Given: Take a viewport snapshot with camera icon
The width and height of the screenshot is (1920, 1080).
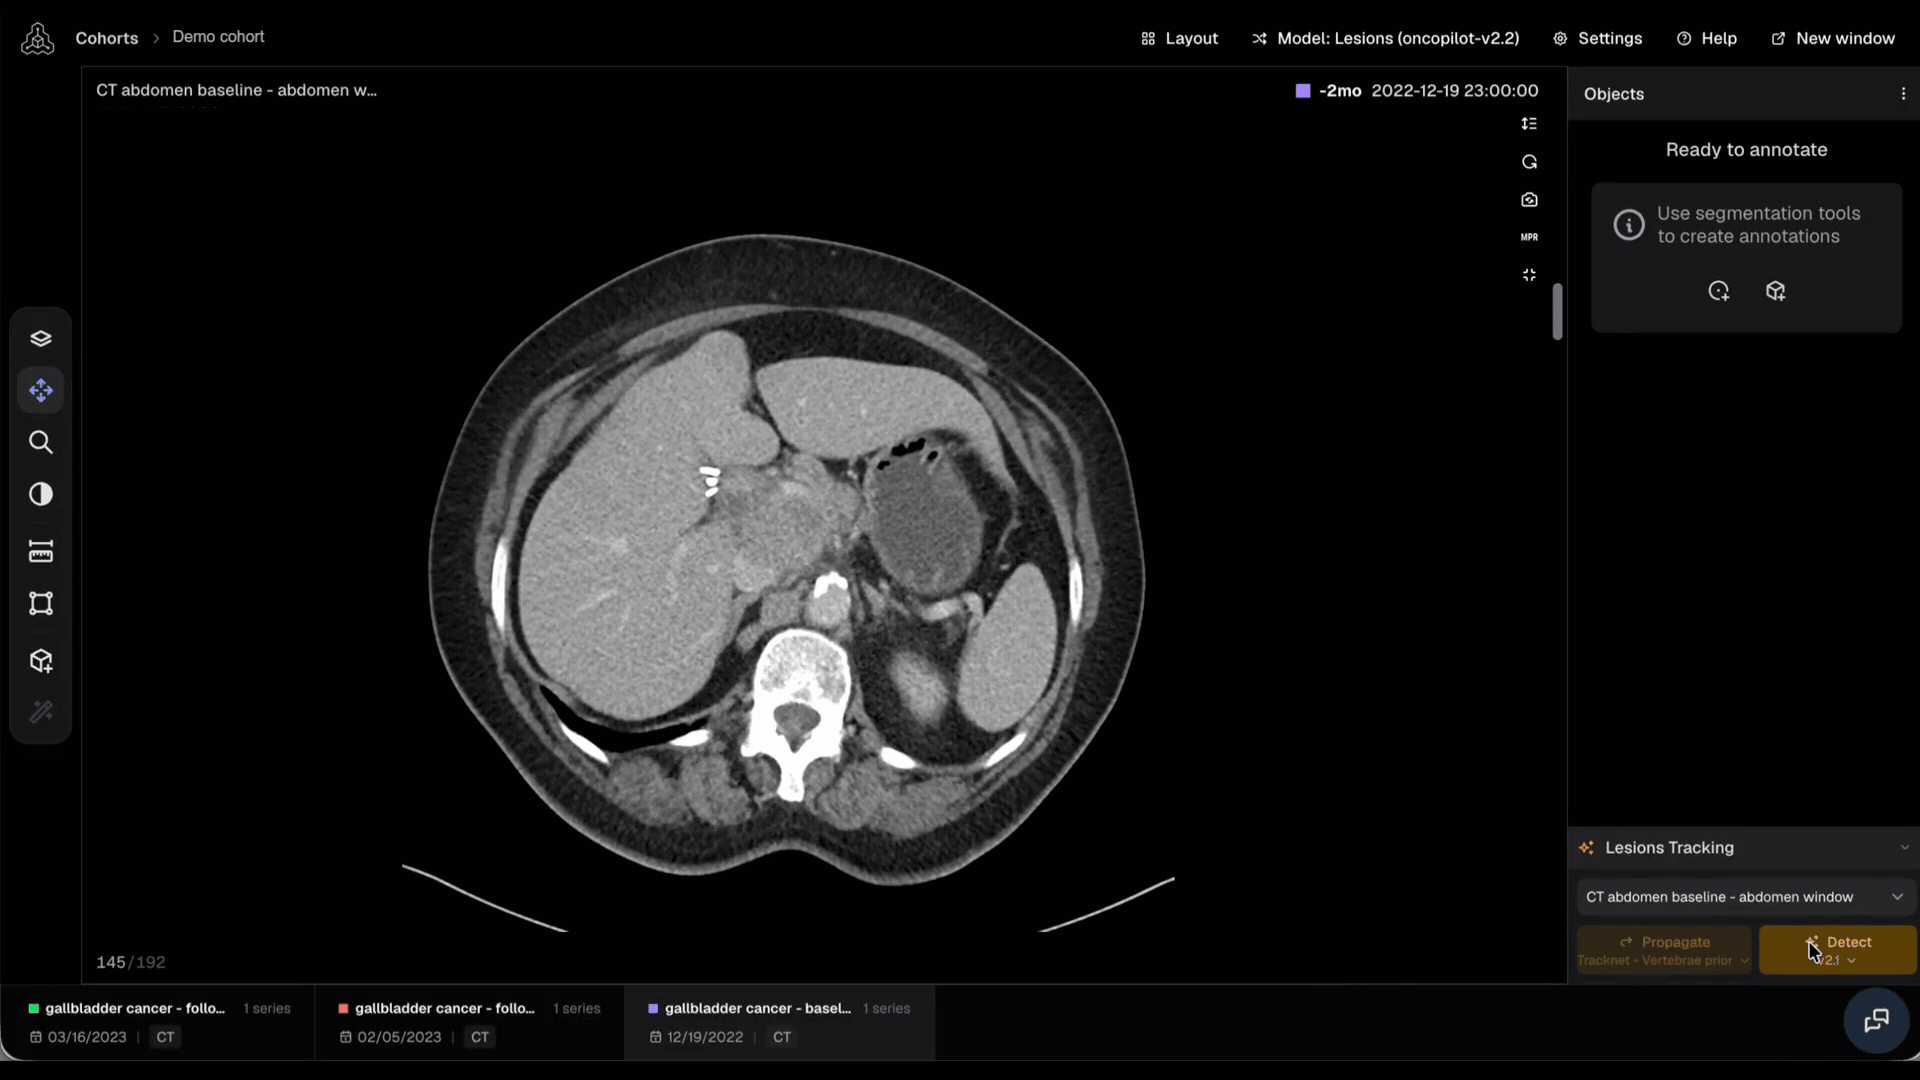Looking at the screenshot, I should point(1529,200).
